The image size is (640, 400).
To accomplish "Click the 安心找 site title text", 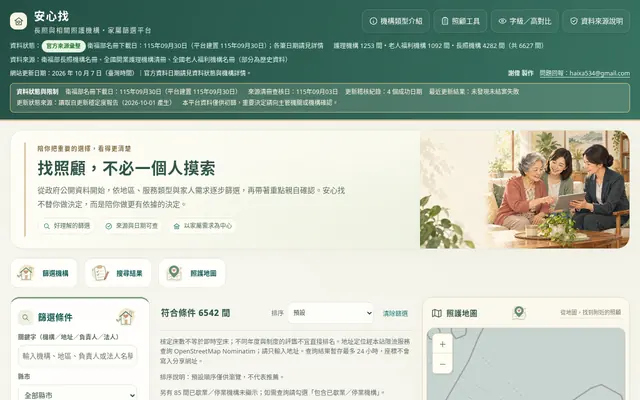I will pos(51,16).
